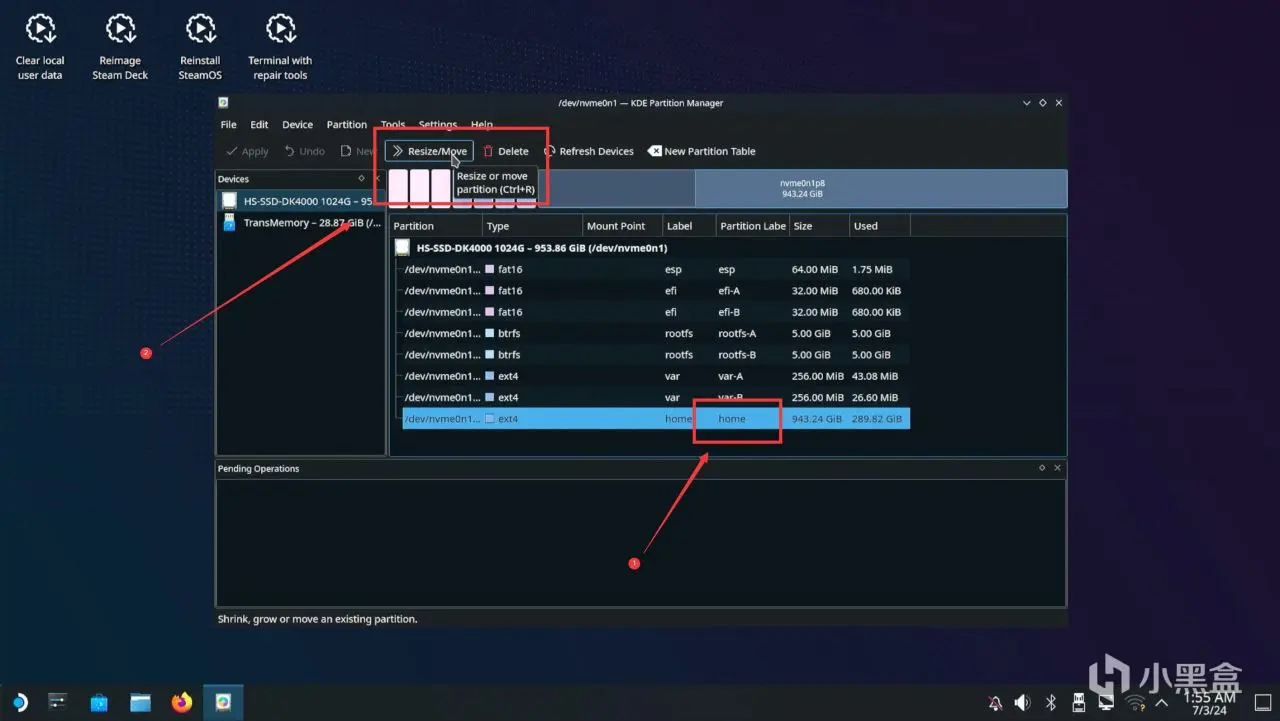Open the Reinstall SteamOS desktop shortcut
The height and width of the screenshot is (721, 1280).
tap(200, 47)
